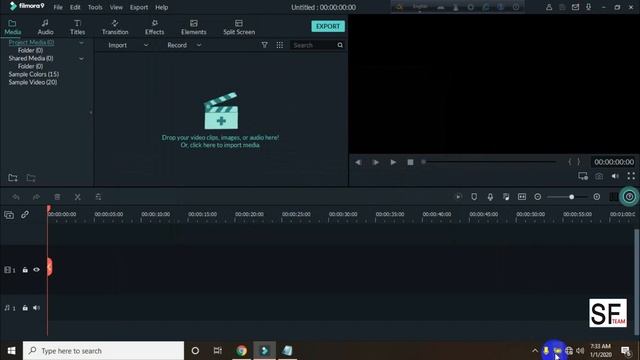Click the preview volume icon
640x360 pixels.
[615, 176]
